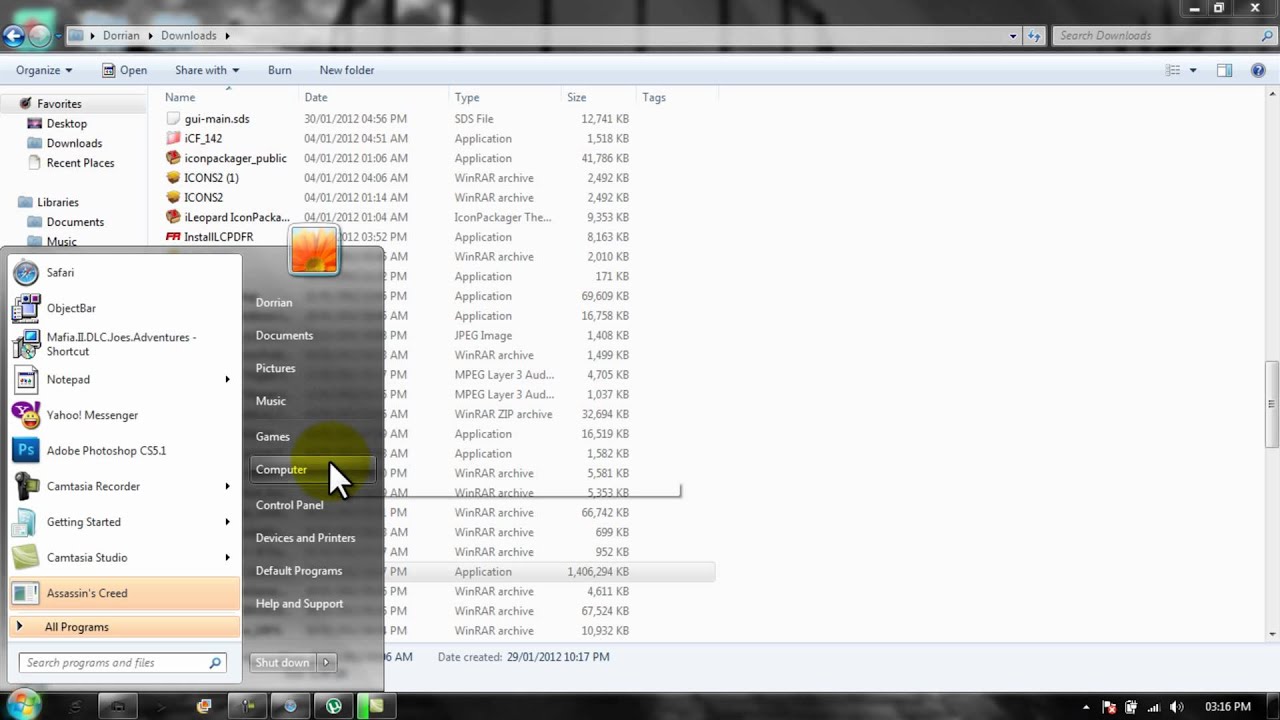
Task: Show hidden tray icons arrow
Action: click(x=1087, y=707)
